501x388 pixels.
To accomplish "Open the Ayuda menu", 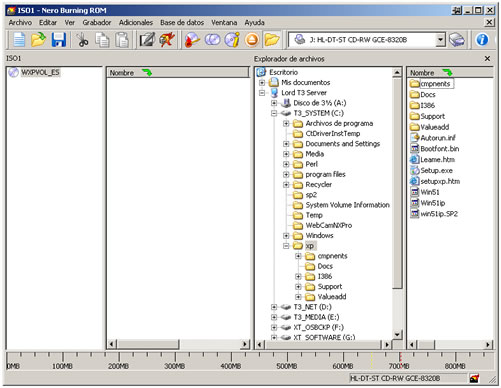I will (x=254, y=23).
